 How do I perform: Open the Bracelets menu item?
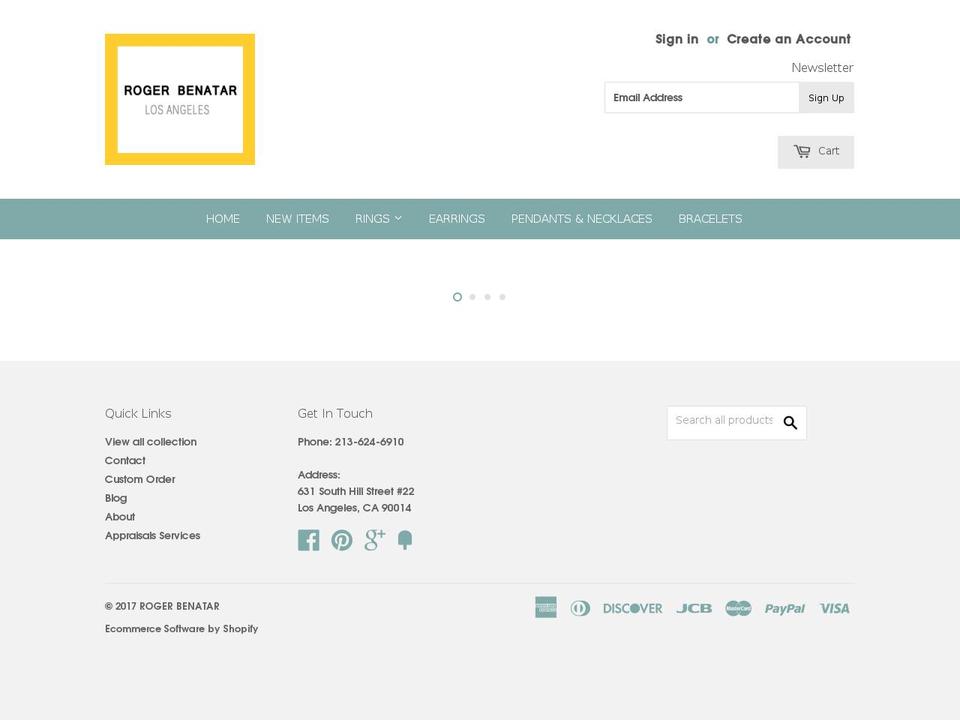tap(710, 219)
